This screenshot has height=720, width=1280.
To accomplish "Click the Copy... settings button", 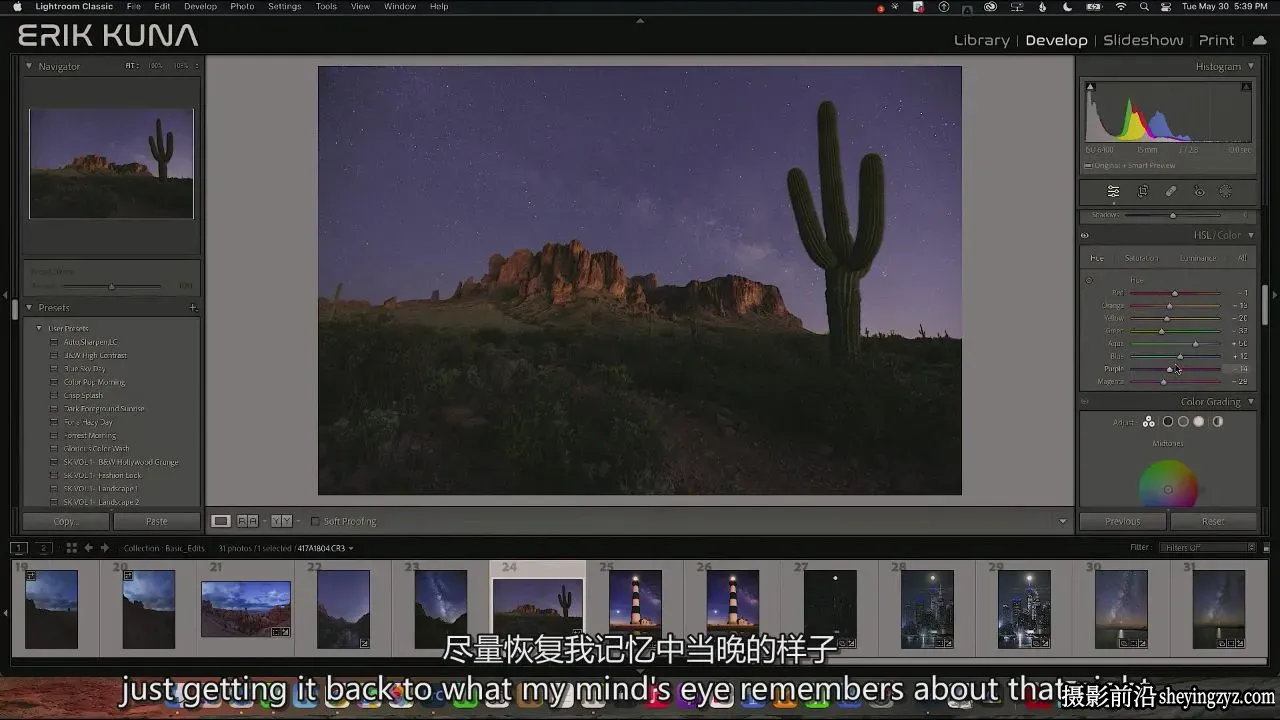I will pyautogui.click(x=66, y=521).
